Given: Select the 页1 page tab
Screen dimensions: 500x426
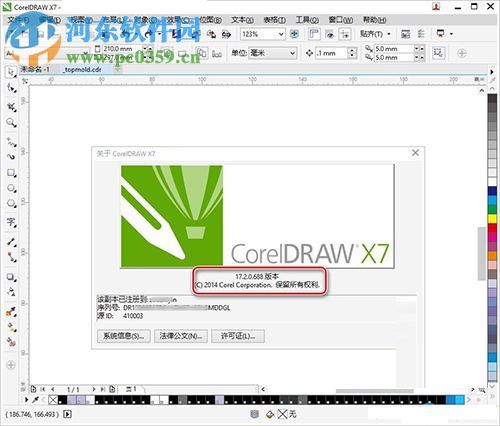Looking at the screenshot, I should pyautogui.click(x=131, y=389).
